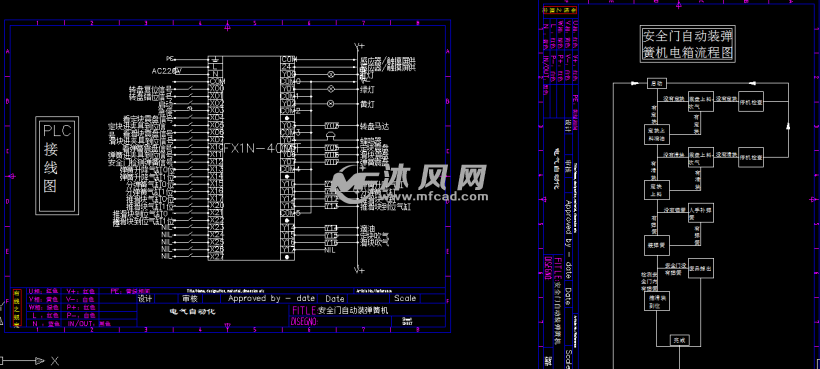Select the 绿灯 output label
This screenshot has width=820, height=369.
367,90
